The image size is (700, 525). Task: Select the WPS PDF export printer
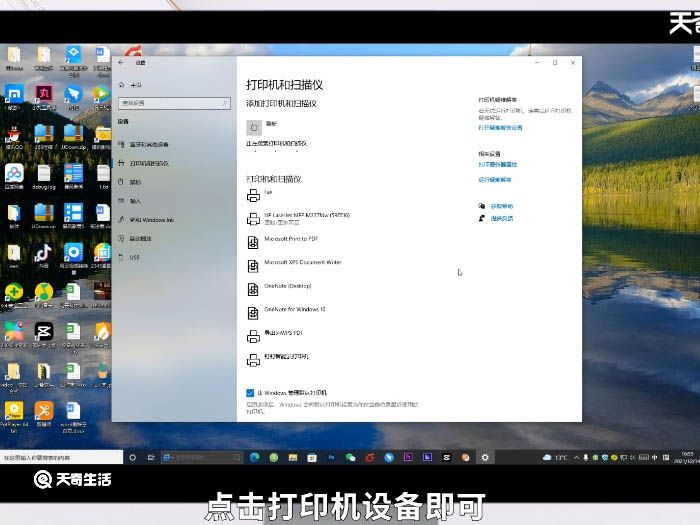275,336
